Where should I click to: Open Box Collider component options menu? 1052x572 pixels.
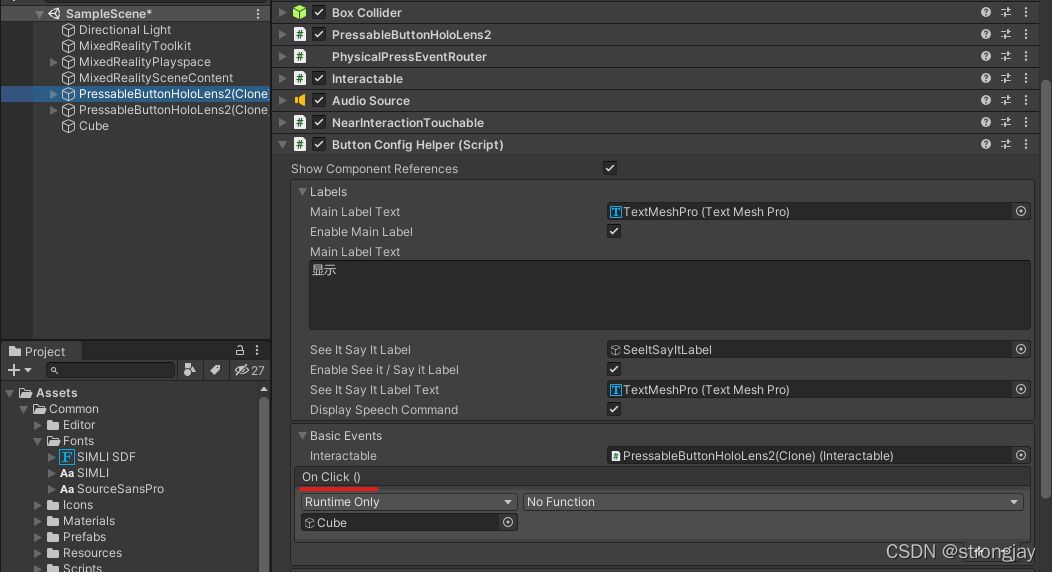[1026, 12]
